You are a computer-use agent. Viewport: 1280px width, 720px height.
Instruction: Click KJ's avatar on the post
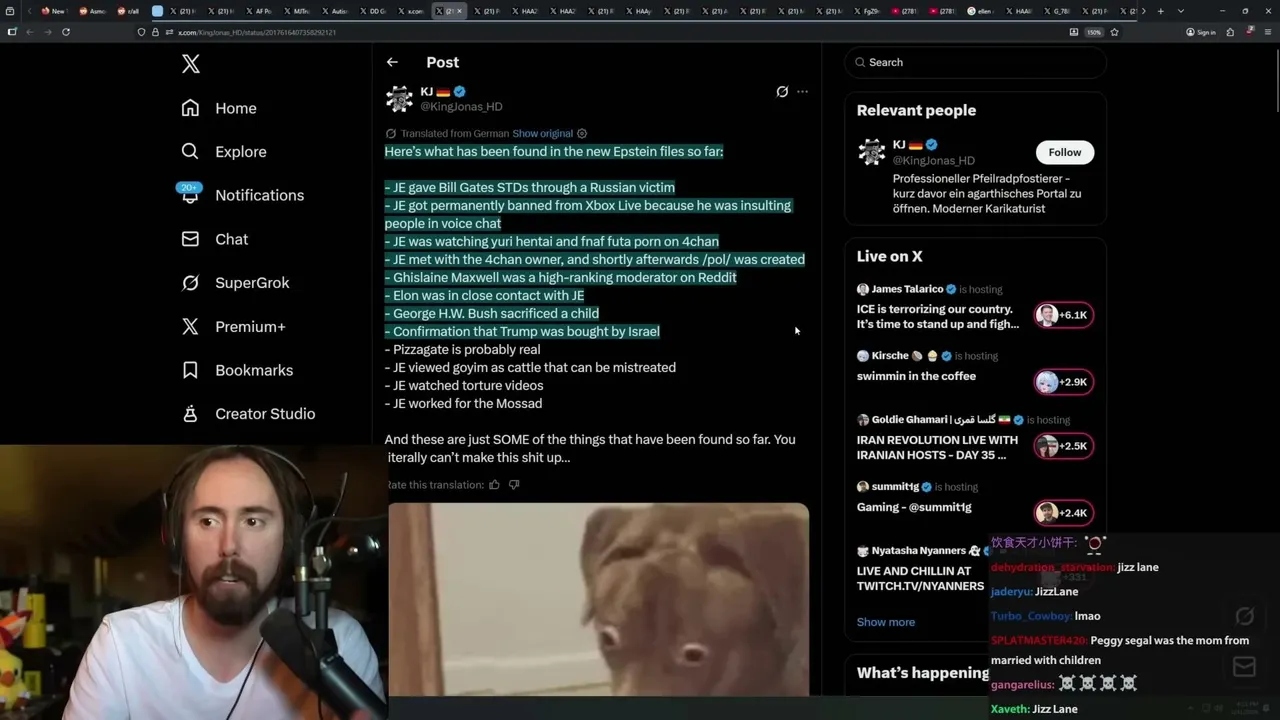pos(399,99)
